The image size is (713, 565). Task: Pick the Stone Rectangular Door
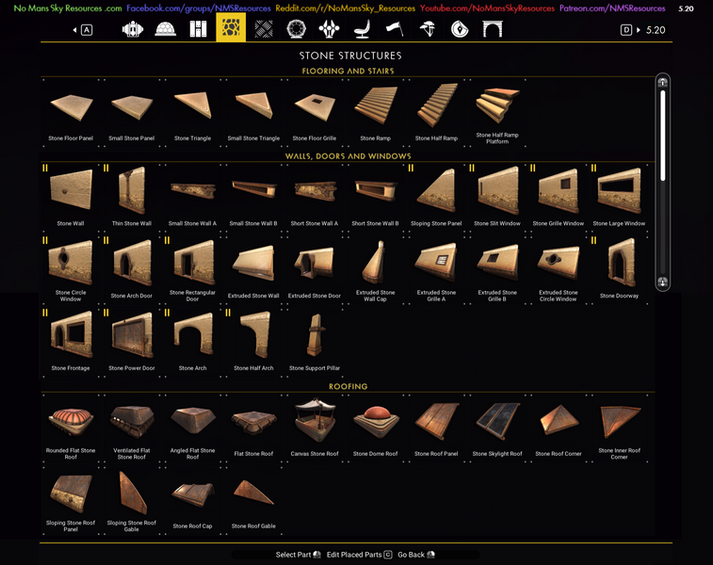coord(193,269)
